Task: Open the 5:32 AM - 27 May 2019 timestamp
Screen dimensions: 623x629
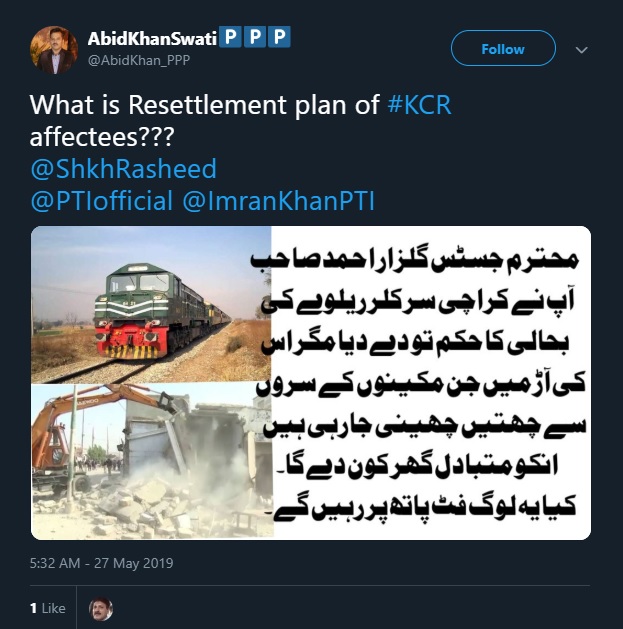Action: pyautogui.click(x=101, y=563)
